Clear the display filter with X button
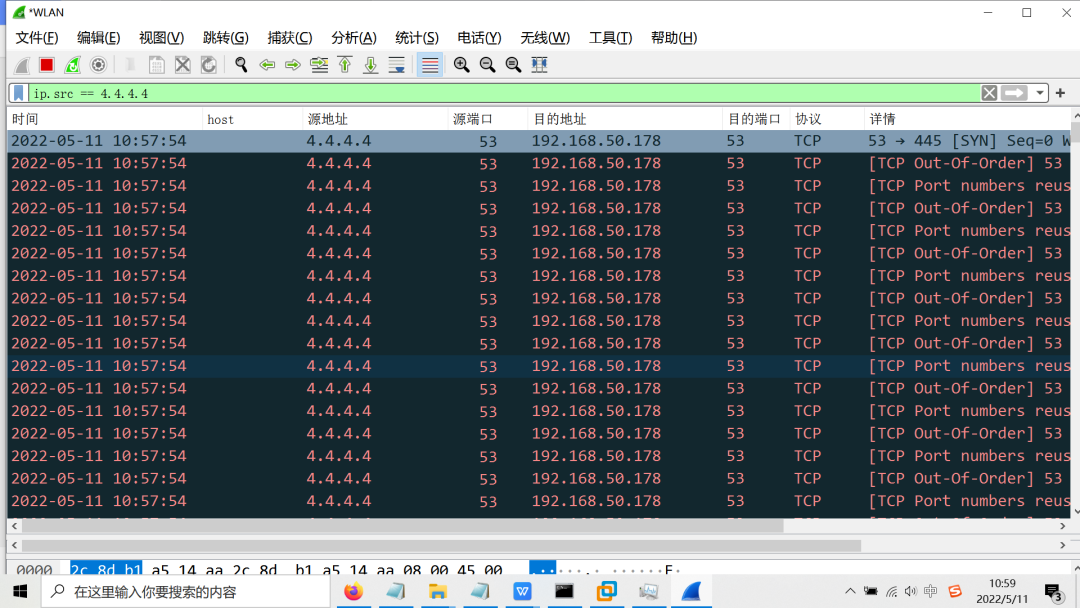The image size is (1080, 608). point(989,93)
